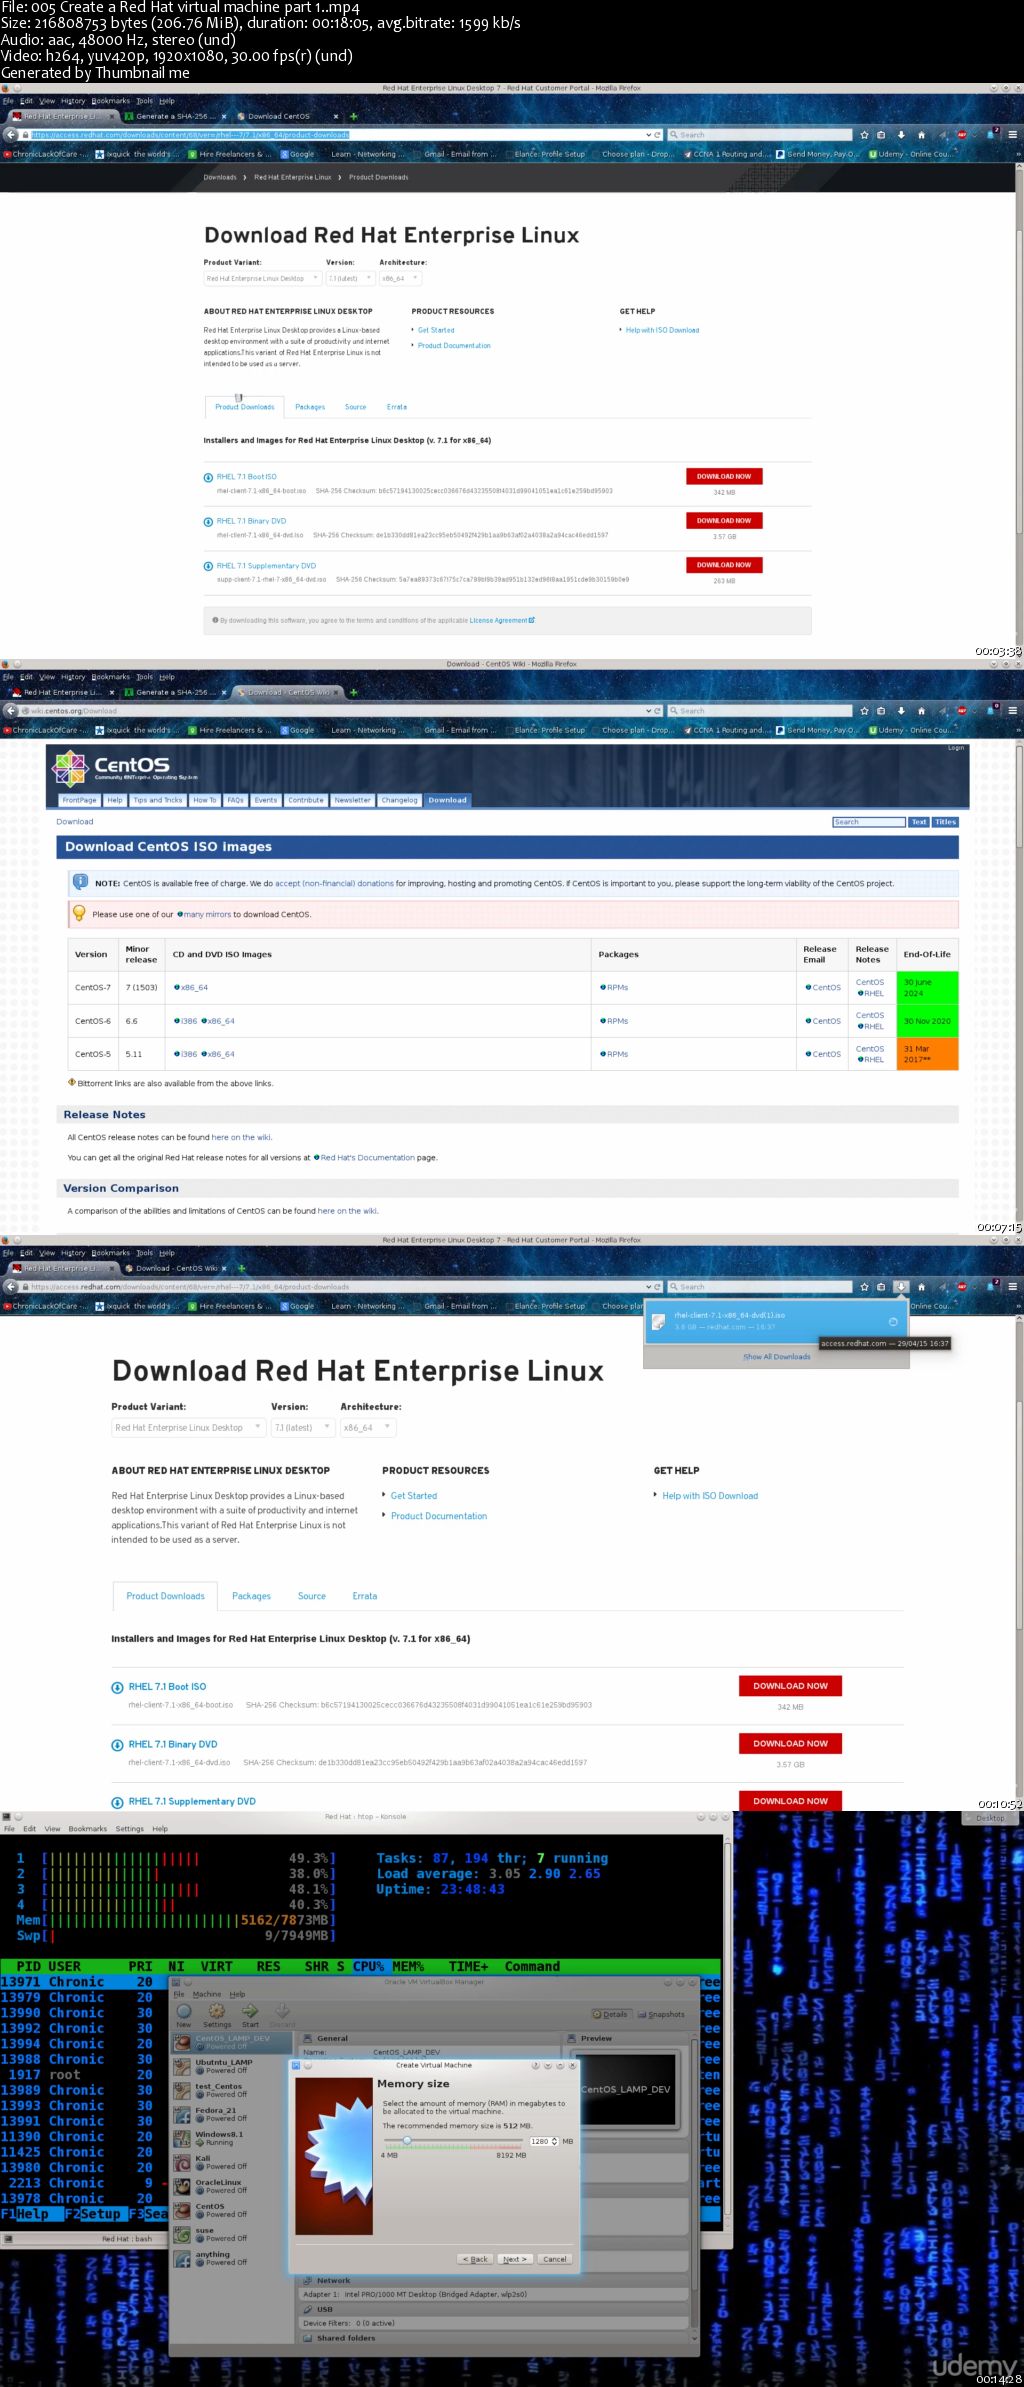This screenshot has height=2387, width=1024.
Task: Click the Network section header in VirtualBox
Action: [334, 2281]
